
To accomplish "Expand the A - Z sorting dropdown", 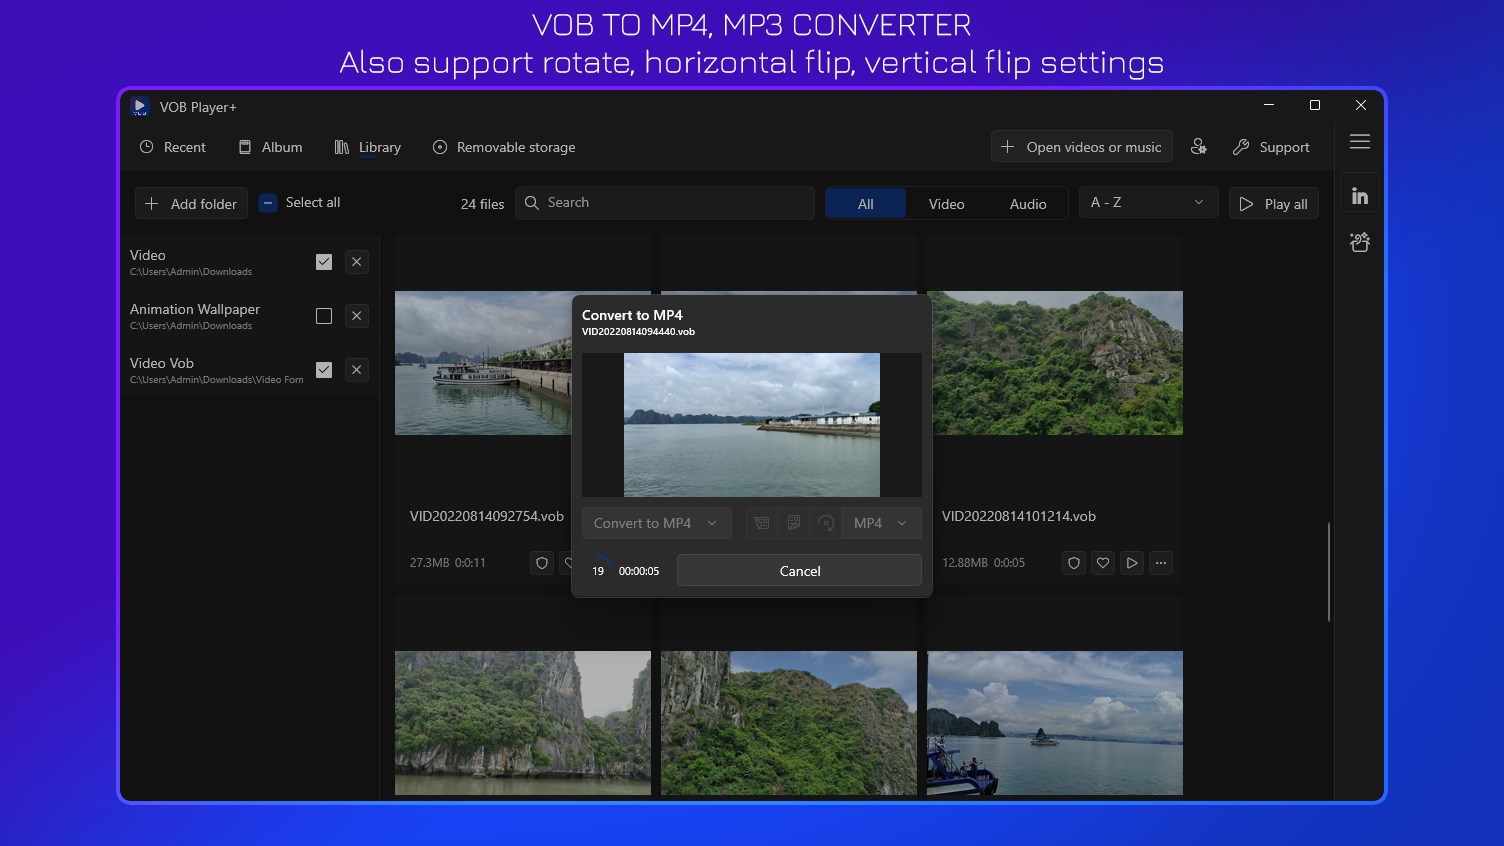I will (x=1147, y=202).
